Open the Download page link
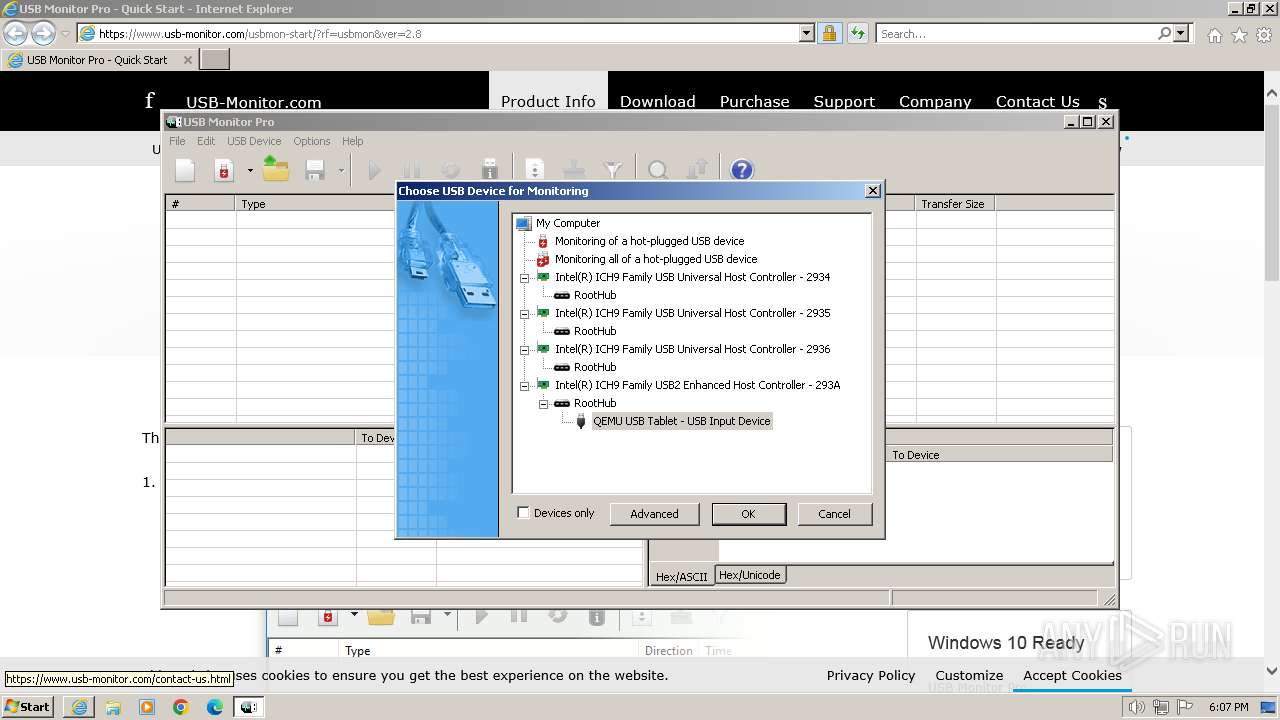 (657, 101)
